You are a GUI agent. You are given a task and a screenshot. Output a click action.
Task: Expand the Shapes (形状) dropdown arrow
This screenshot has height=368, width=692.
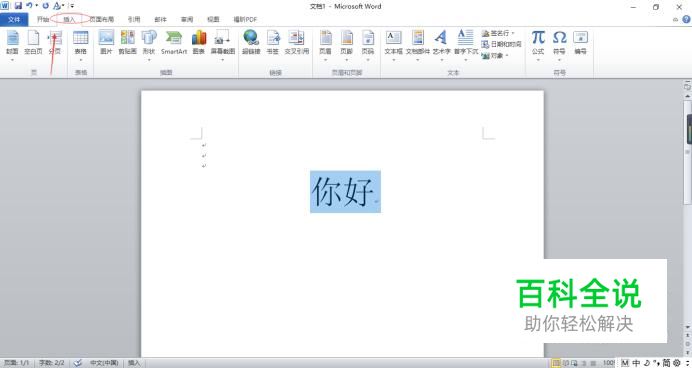click(x=149, y=60)
